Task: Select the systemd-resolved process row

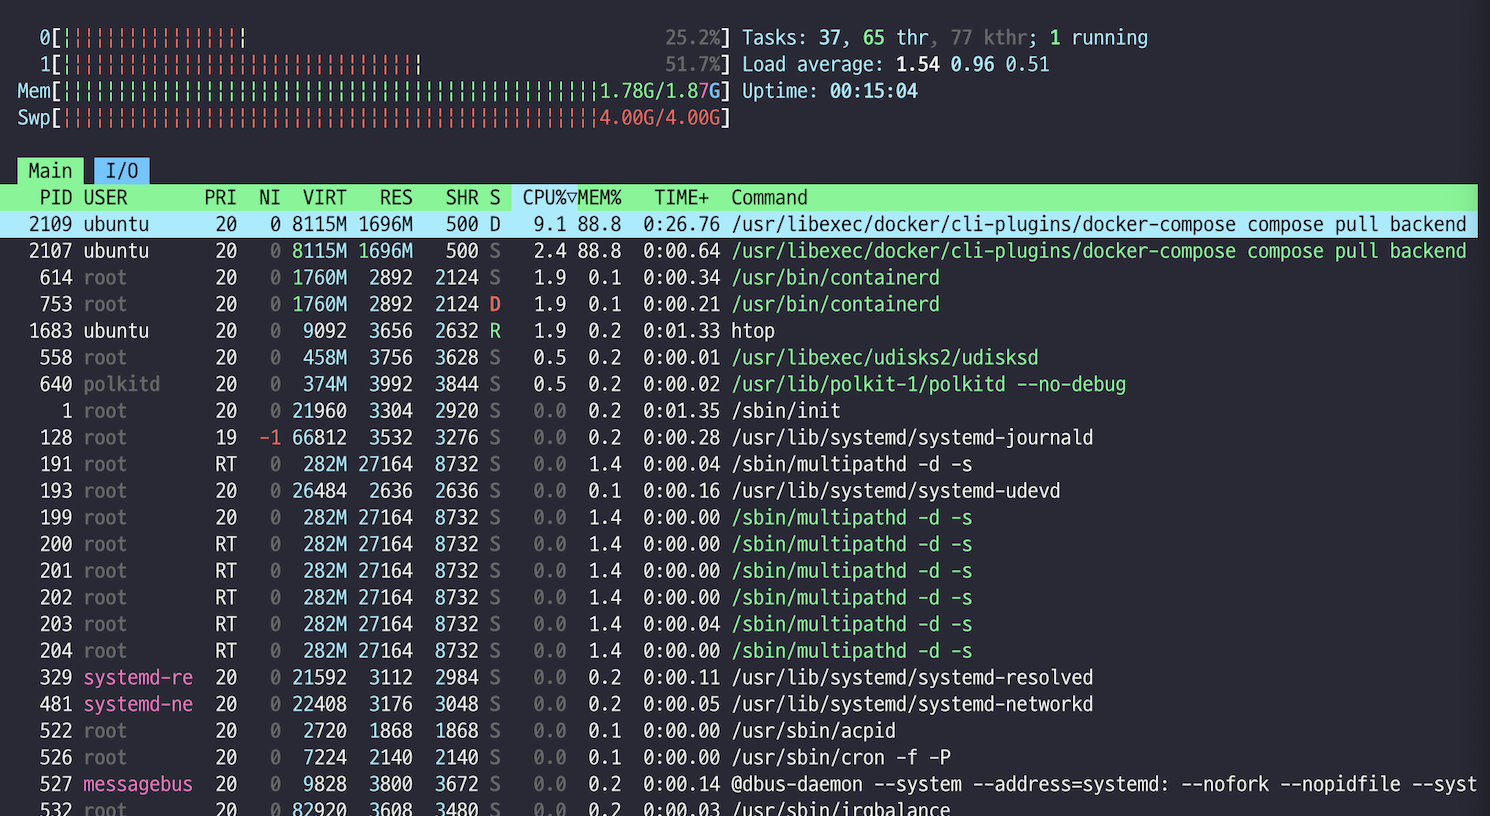Action: tap(739, 678)
